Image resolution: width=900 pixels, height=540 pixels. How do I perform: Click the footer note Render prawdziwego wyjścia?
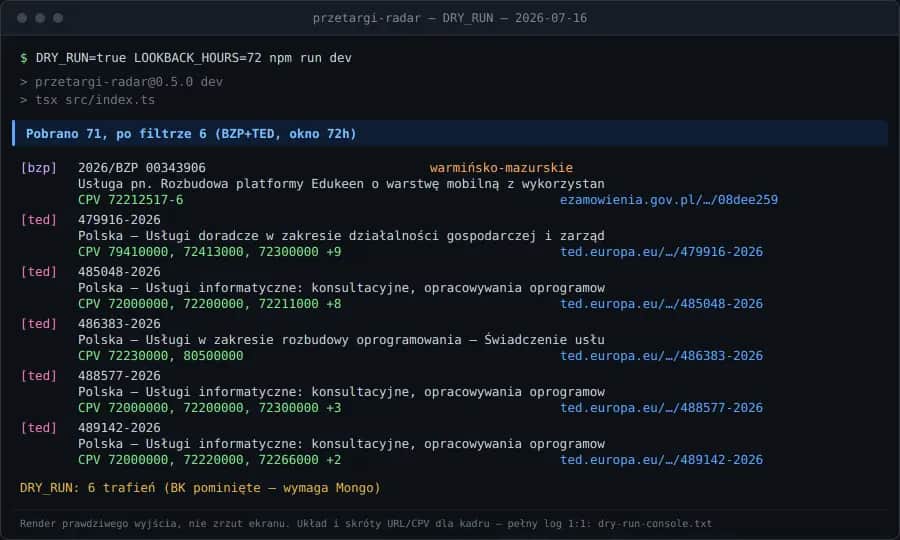tap(366, 523)
